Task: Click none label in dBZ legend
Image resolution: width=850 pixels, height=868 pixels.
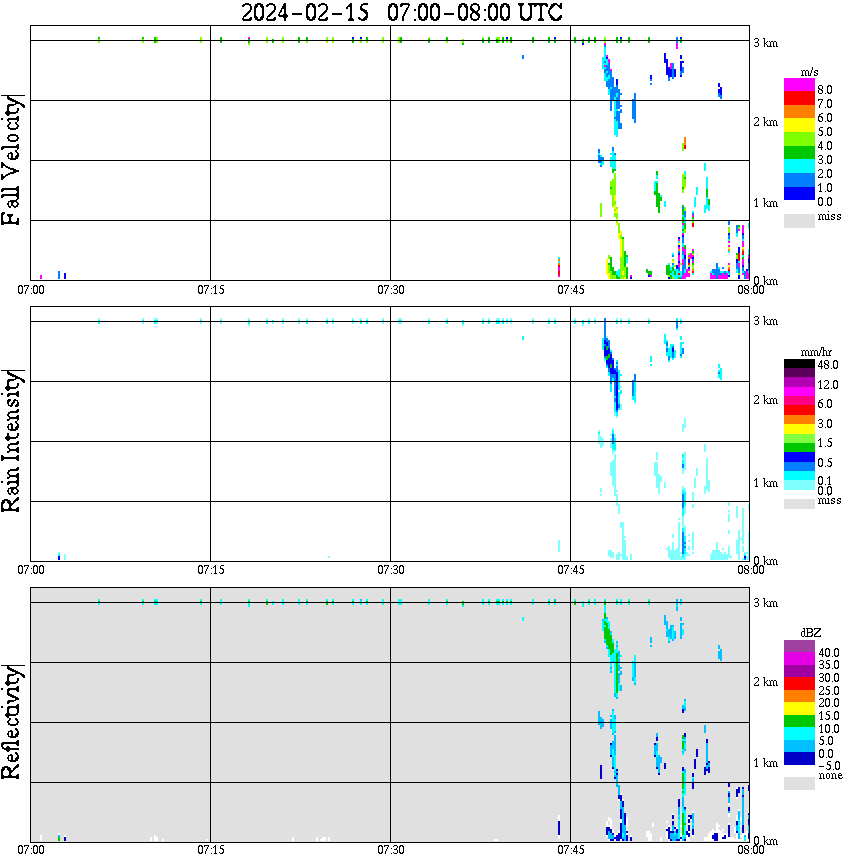Action: tap(830, 776)
